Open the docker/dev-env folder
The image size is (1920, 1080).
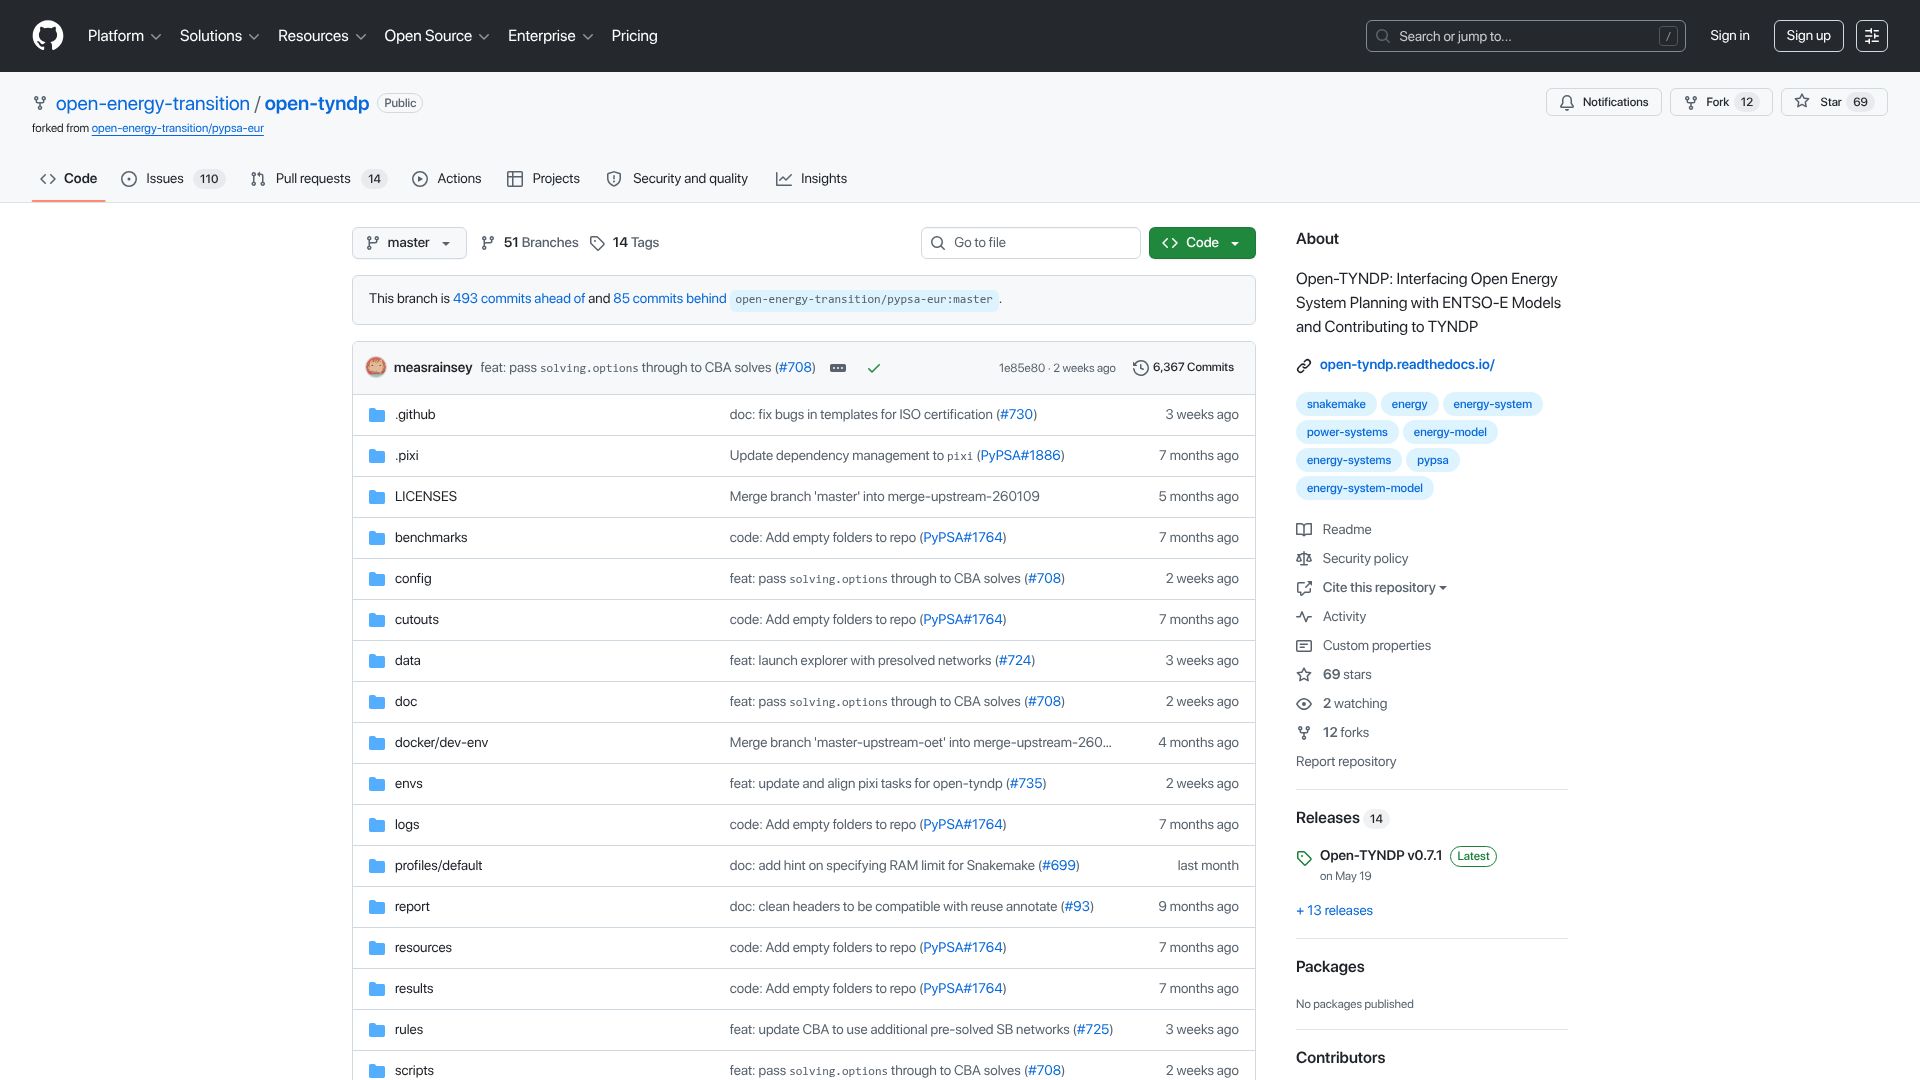[x=441, y=743]
